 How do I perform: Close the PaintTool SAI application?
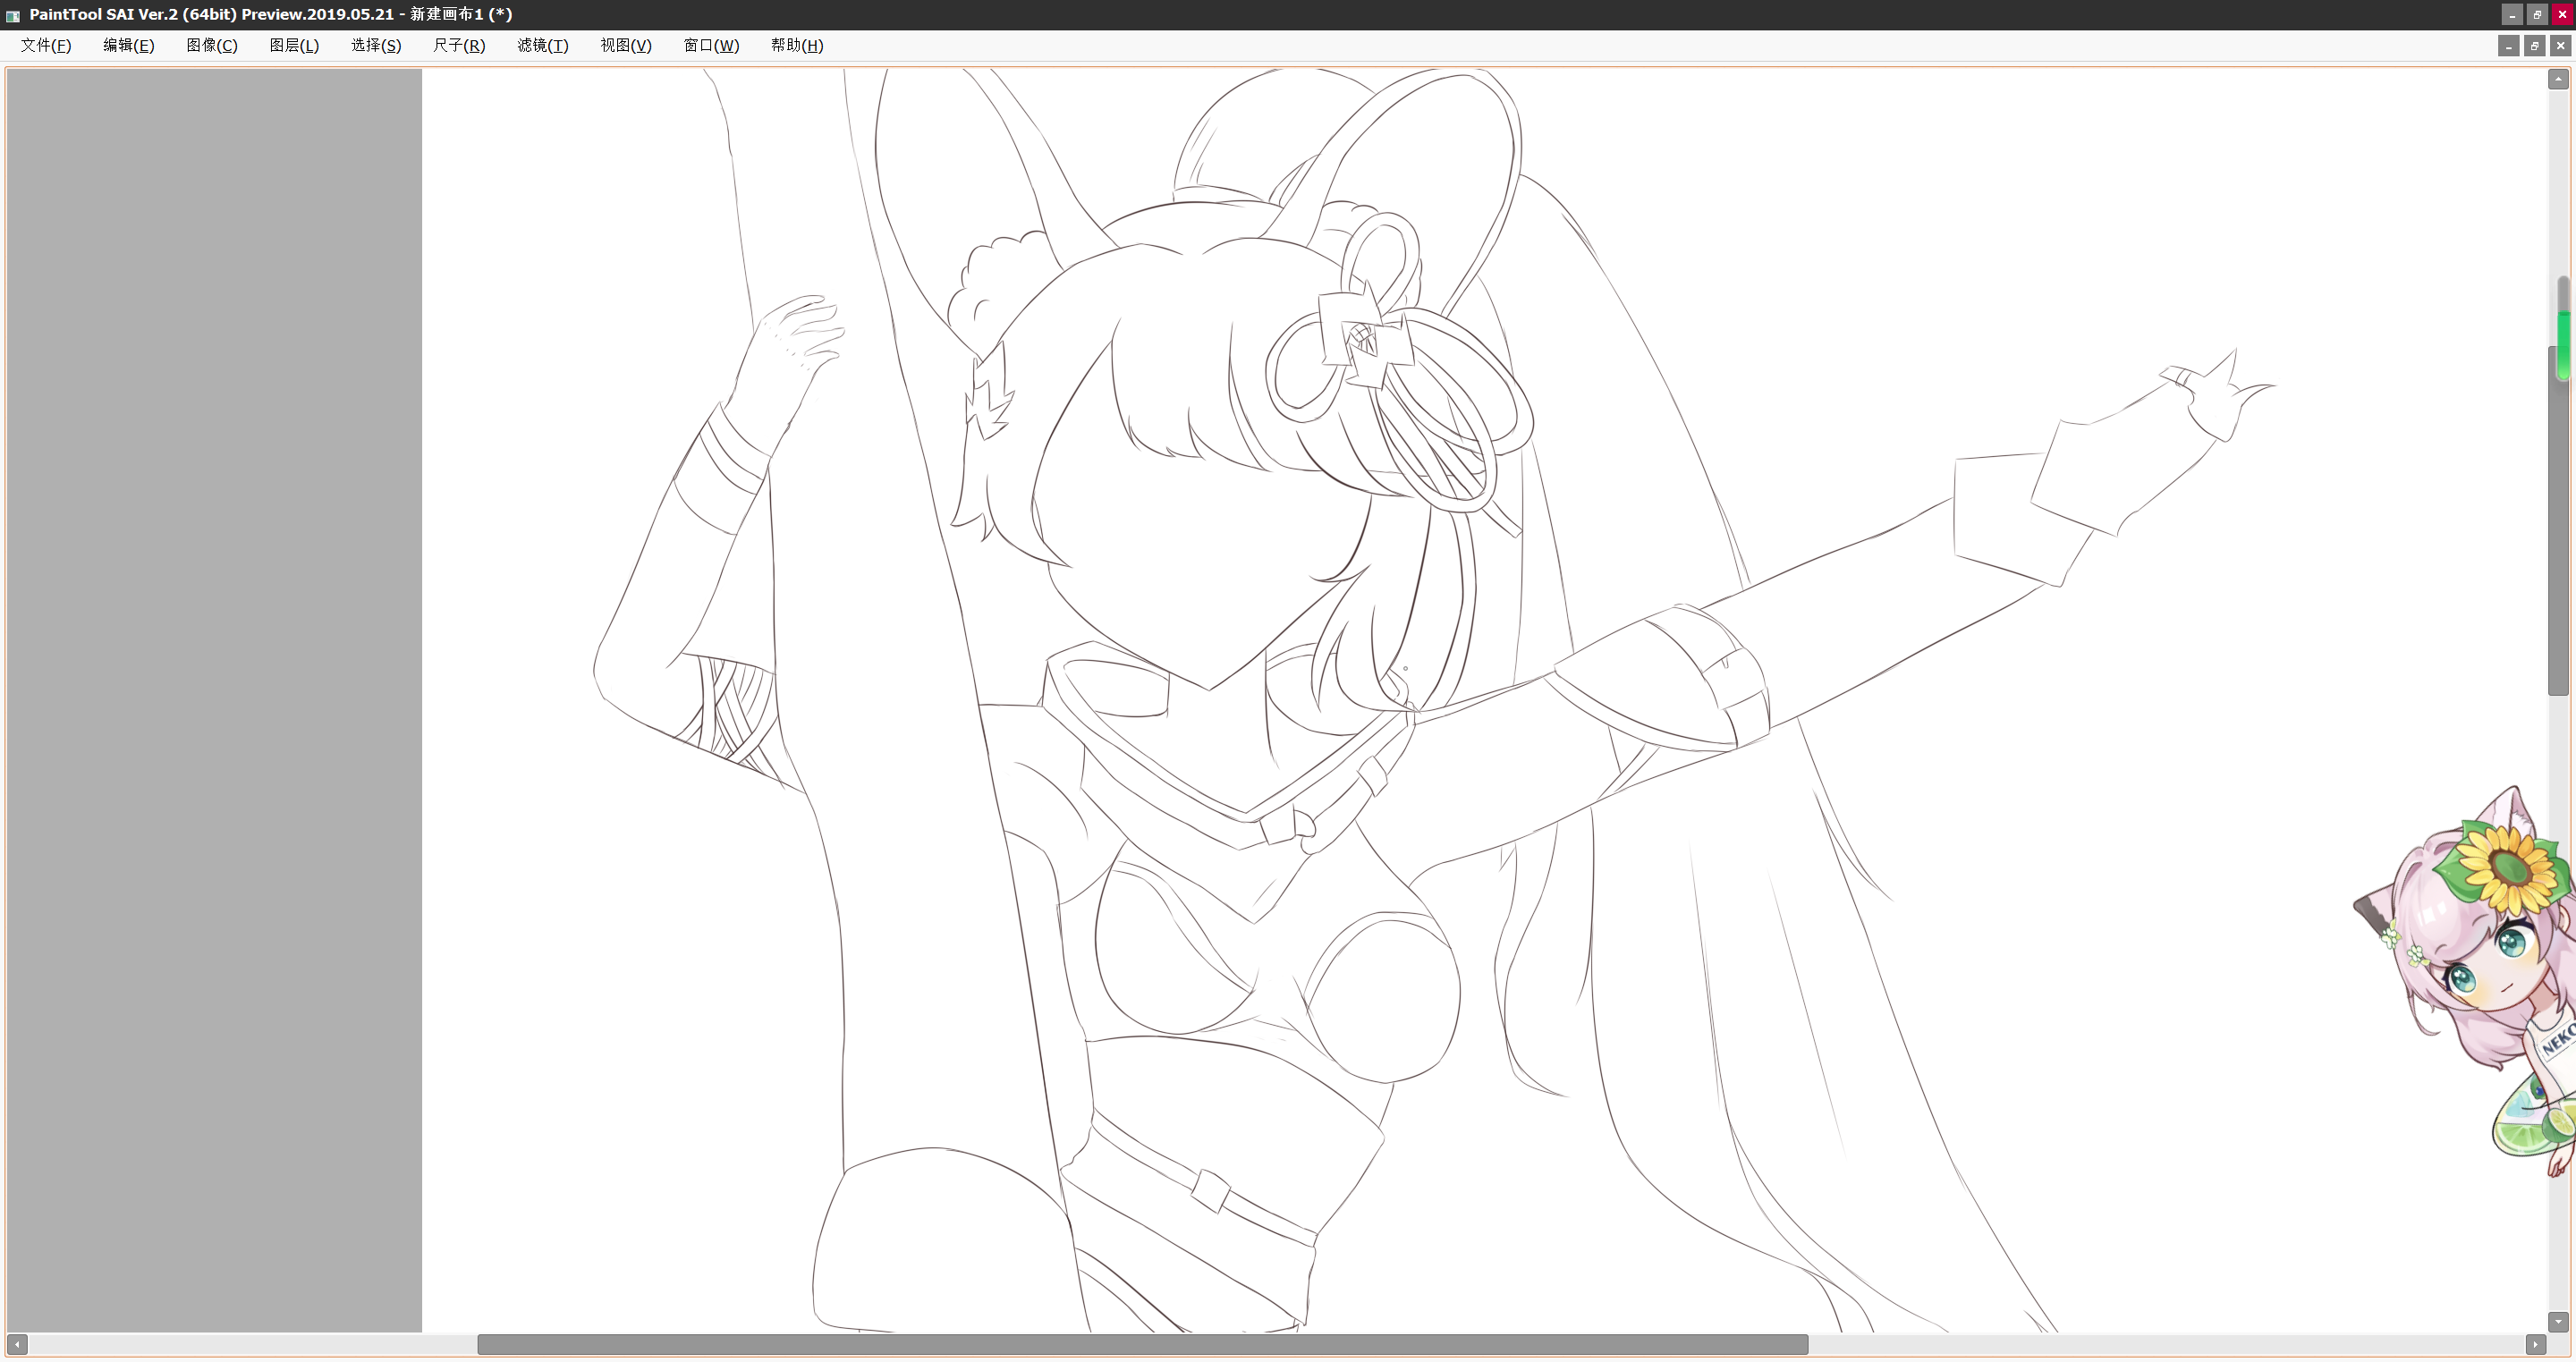(2562, 14)
